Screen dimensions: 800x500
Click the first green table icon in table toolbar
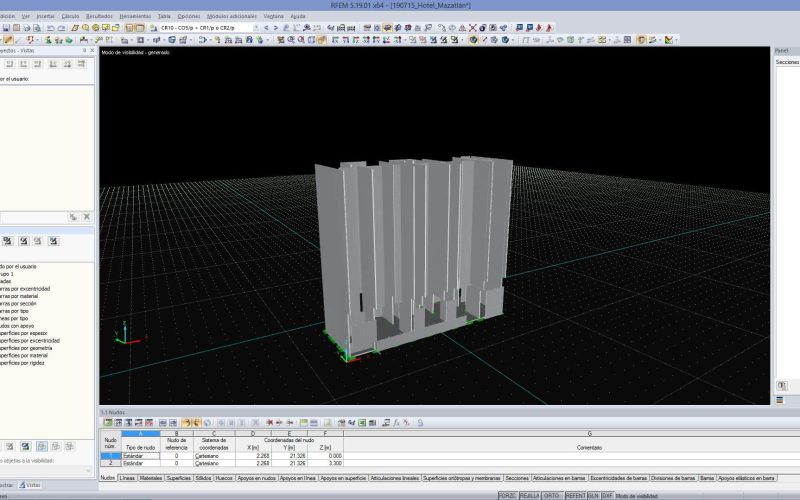(x=108, y=422)
